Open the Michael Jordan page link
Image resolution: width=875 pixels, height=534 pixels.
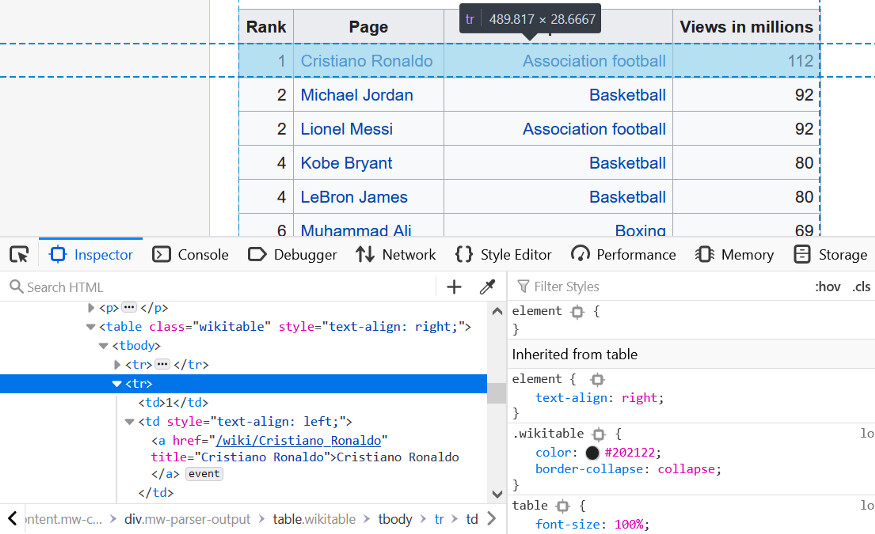357,95
